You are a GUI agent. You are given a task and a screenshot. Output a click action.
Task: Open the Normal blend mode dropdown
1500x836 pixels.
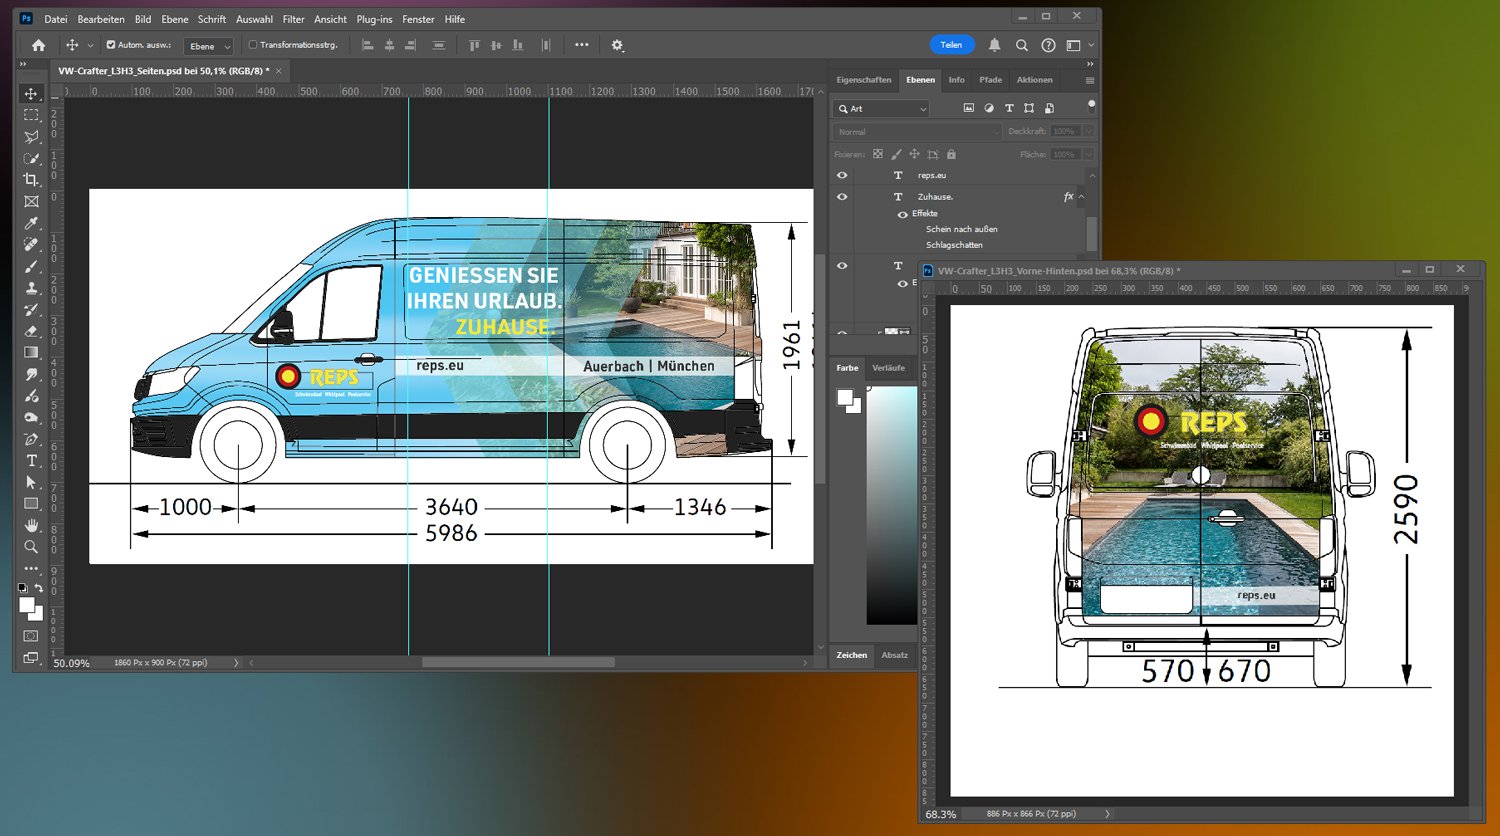[917, 132]
